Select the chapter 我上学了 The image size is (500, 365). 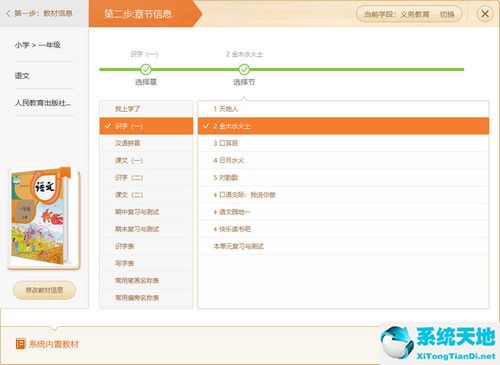pos(146,109)
